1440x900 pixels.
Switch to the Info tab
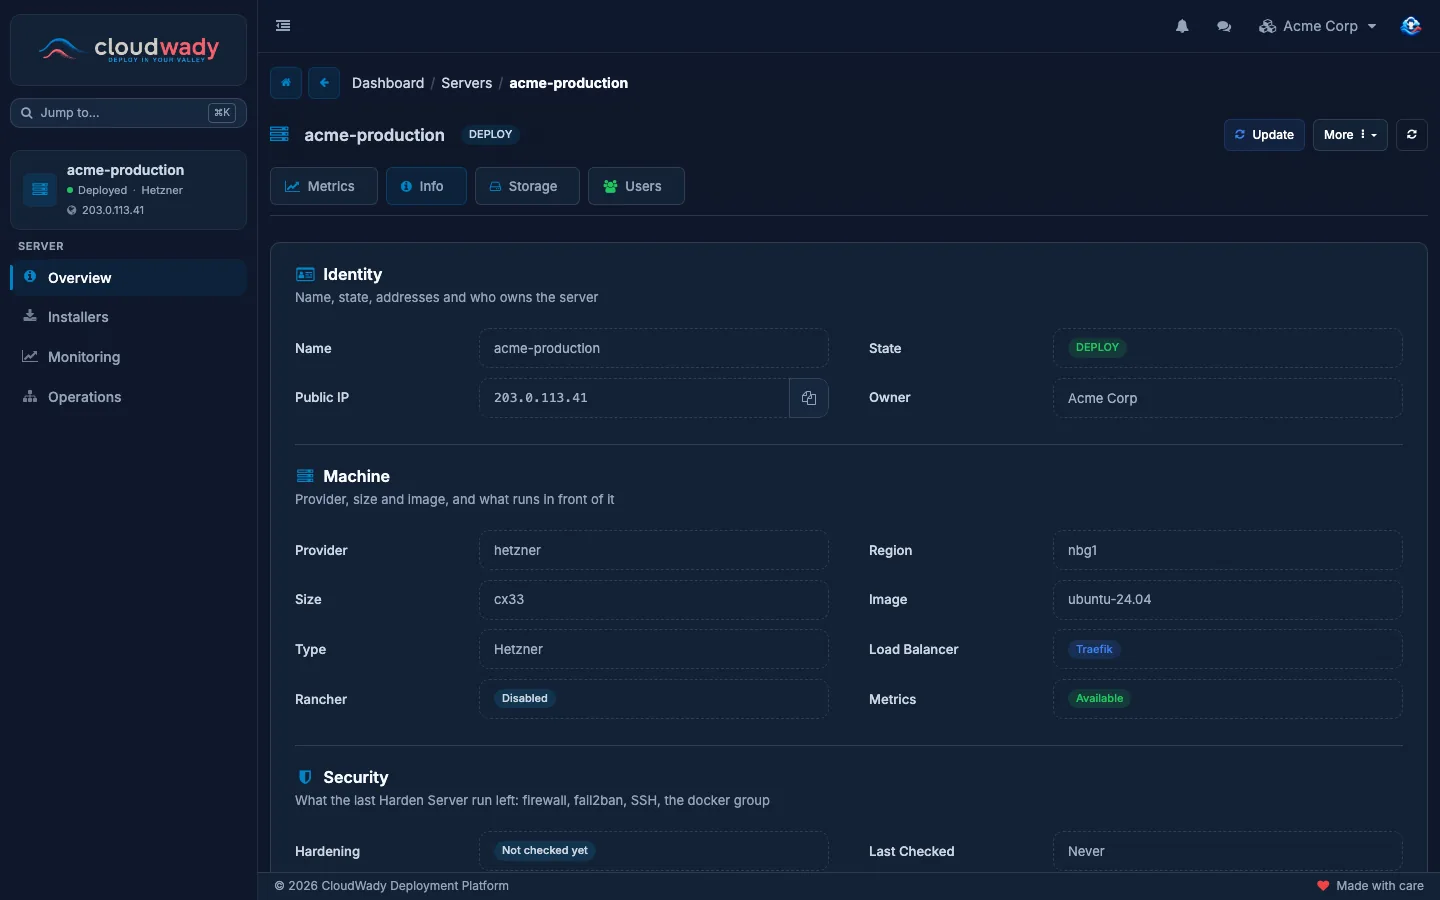click(426, 186)
